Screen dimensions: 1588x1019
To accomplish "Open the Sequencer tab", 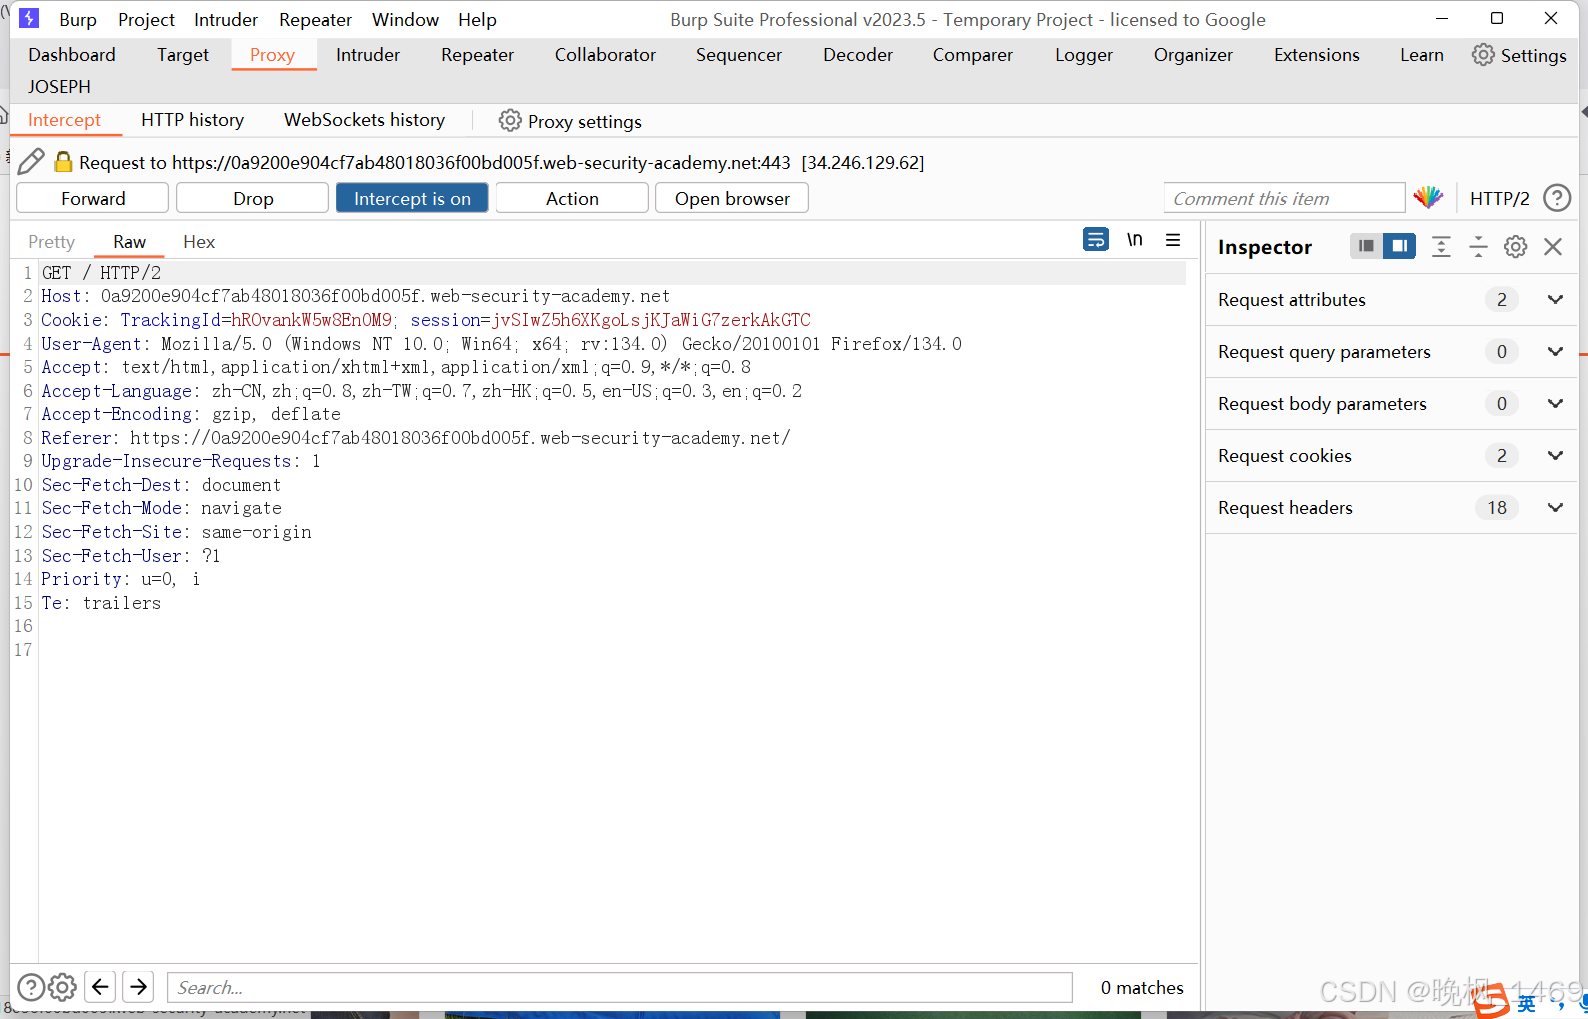I will [x=739, y=55].
